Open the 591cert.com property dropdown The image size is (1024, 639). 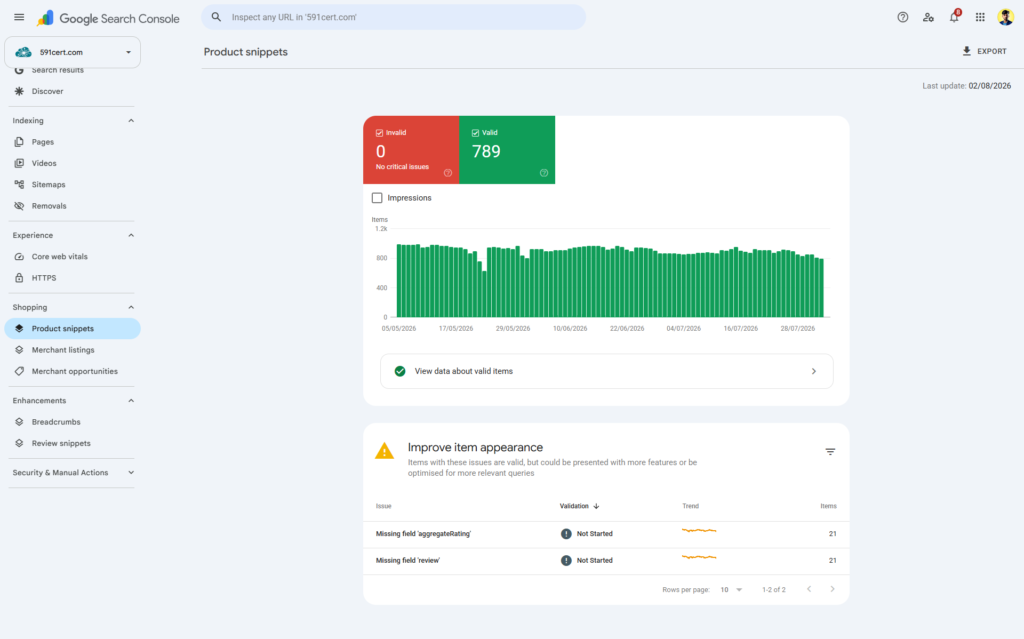coord(72,52)
